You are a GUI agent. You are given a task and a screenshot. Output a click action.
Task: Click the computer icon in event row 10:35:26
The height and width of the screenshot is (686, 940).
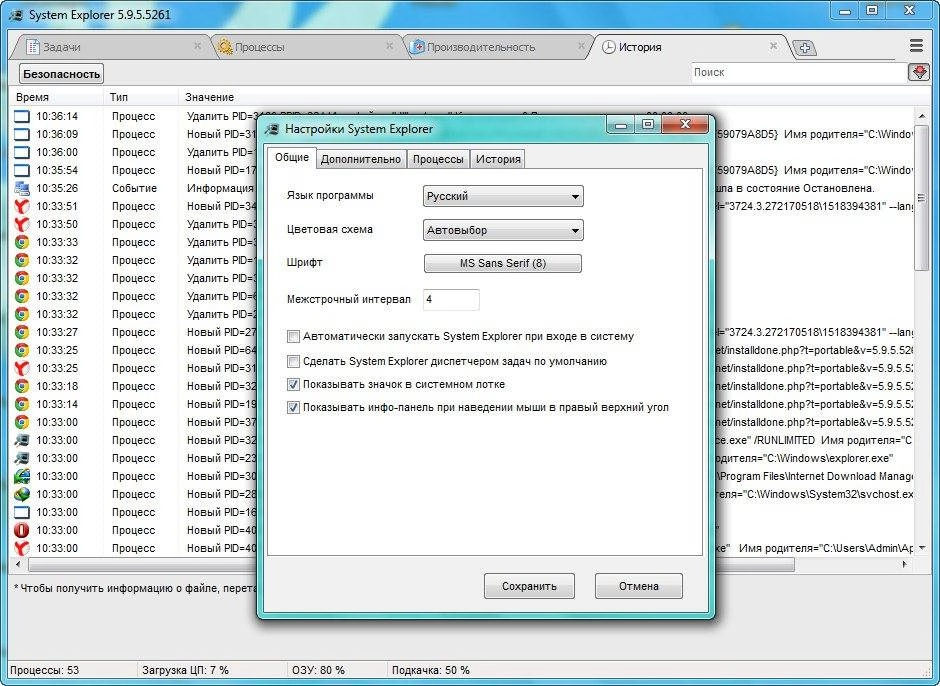[22, 188]
